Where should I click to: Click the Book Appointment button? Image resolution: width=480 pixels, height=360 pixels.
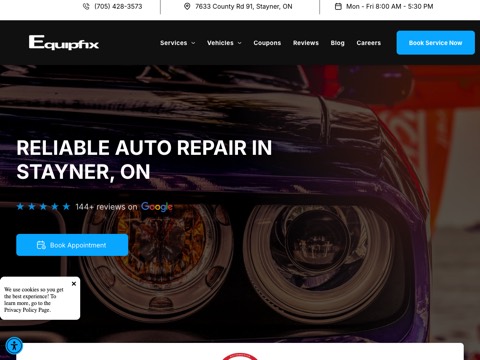pos(72,245)
